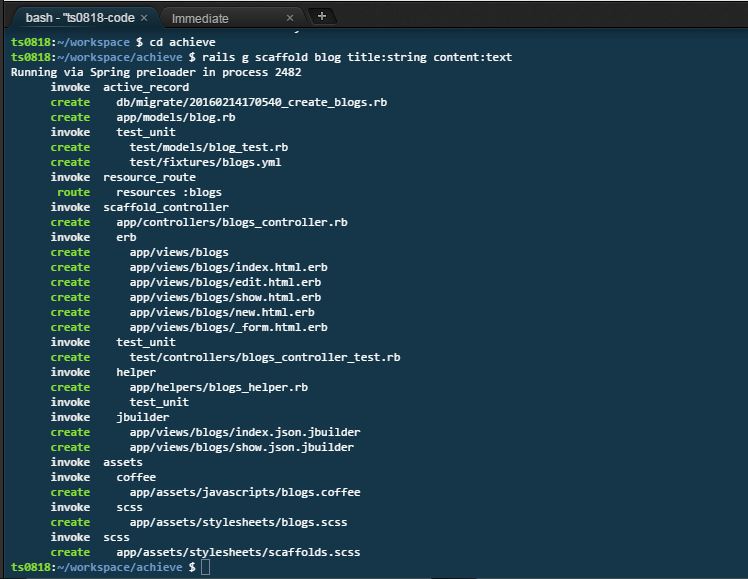Click 'scaffold_controller' invoke line
The width and height of the screenshot is (748, 579).
166,207
